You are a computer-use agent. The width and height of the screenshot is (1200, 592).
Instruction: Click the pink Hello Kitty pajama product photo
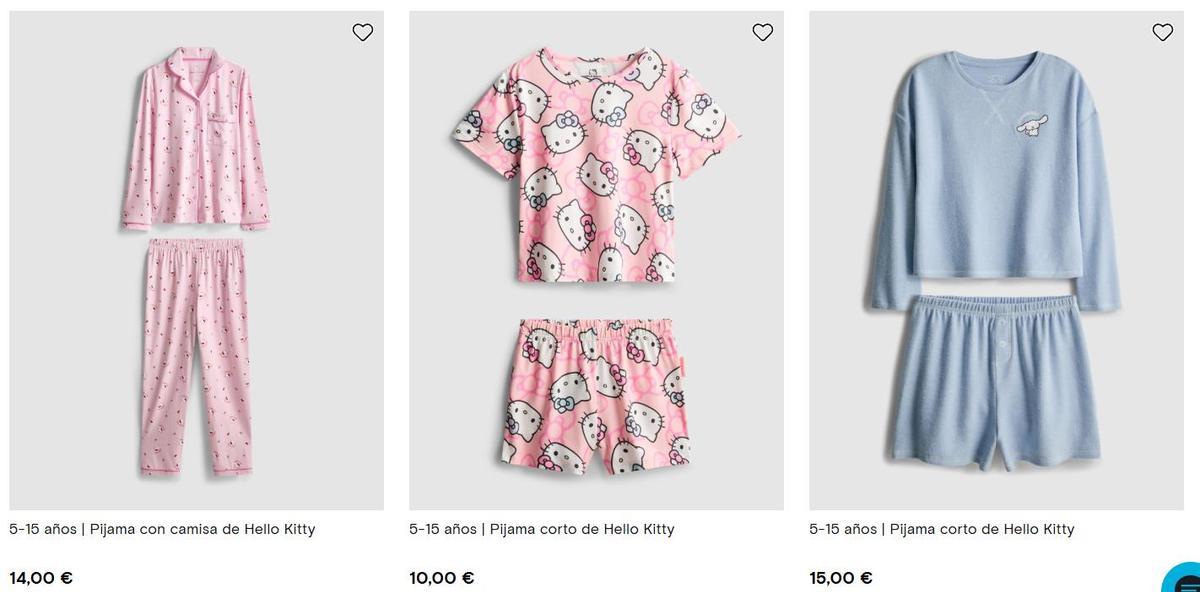coord(196,260)
